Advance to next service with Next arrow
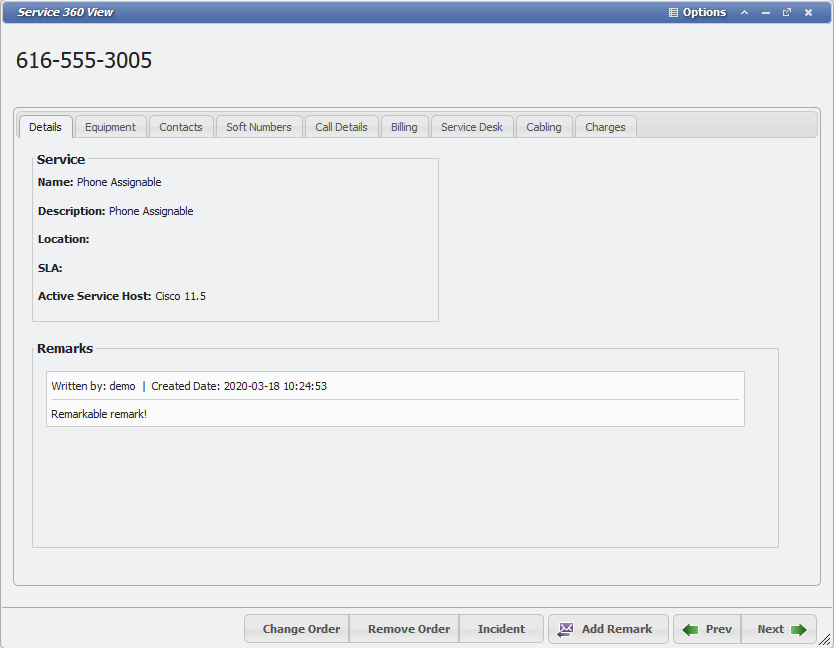The image size is (834, 648). tap(798, 629)
